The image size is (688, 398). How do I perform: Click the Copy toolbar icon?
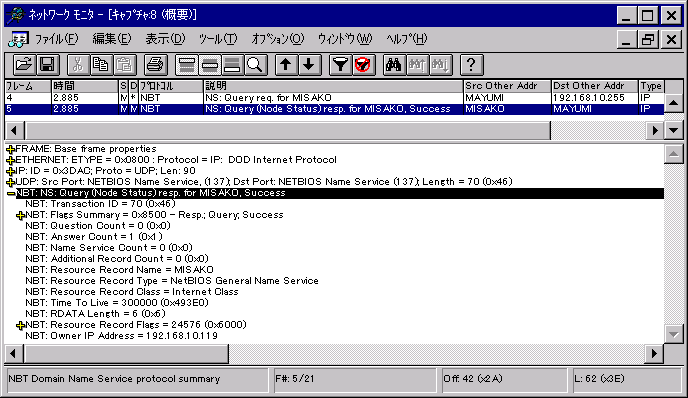[x=101, y=65]
